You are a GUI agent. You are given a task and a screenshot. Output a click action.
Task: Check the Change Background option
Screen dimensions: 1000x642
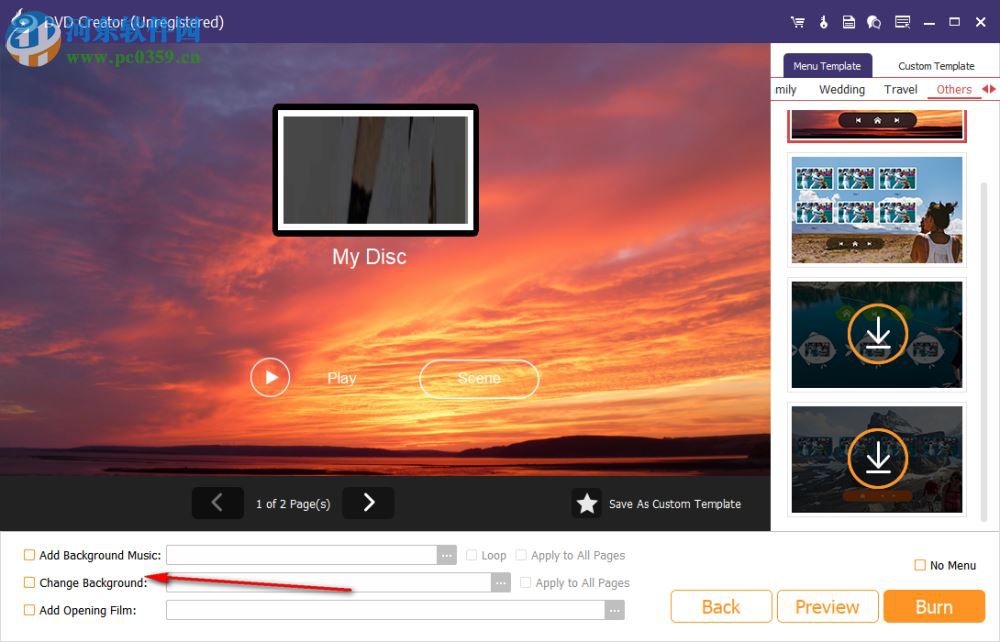tap(29, 582)
